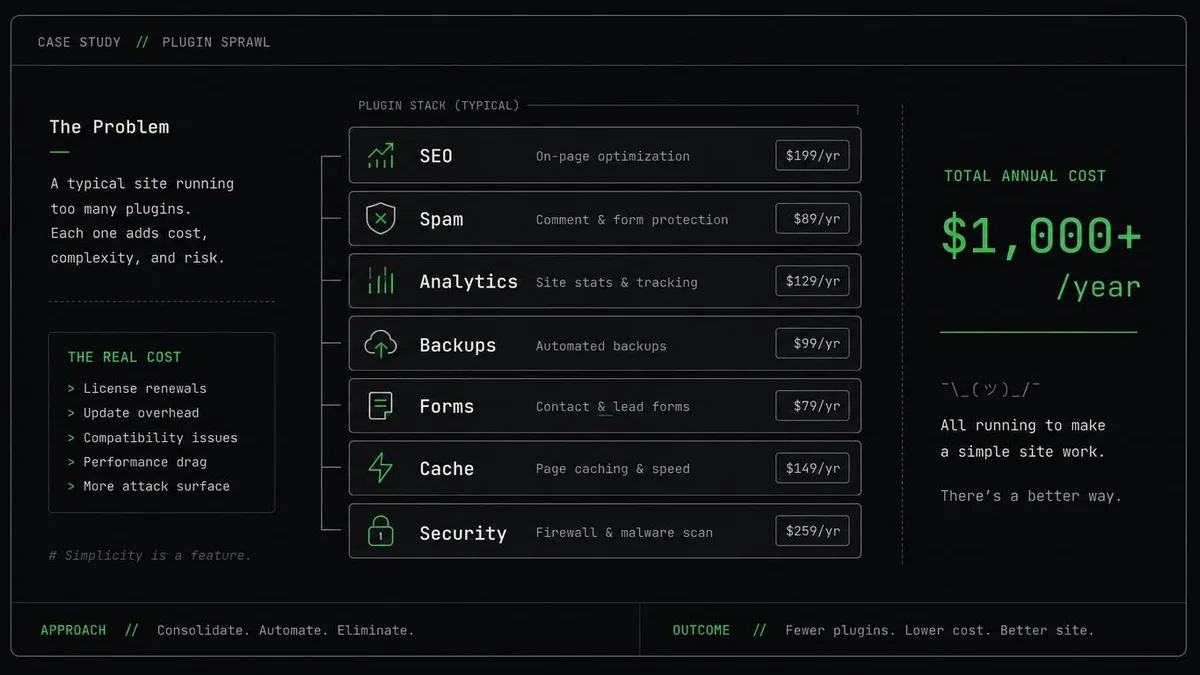Click the $89/yr Spam price badge
Image resolution: width=1200 pixels, height=675 pixels.
coord(812,219)
